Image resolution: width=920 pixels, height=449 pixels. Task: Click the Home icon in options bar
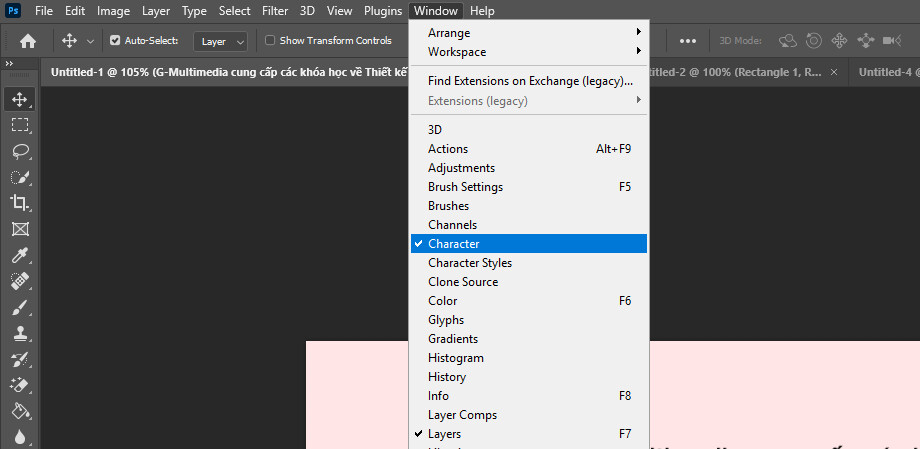tap(28, 41)
